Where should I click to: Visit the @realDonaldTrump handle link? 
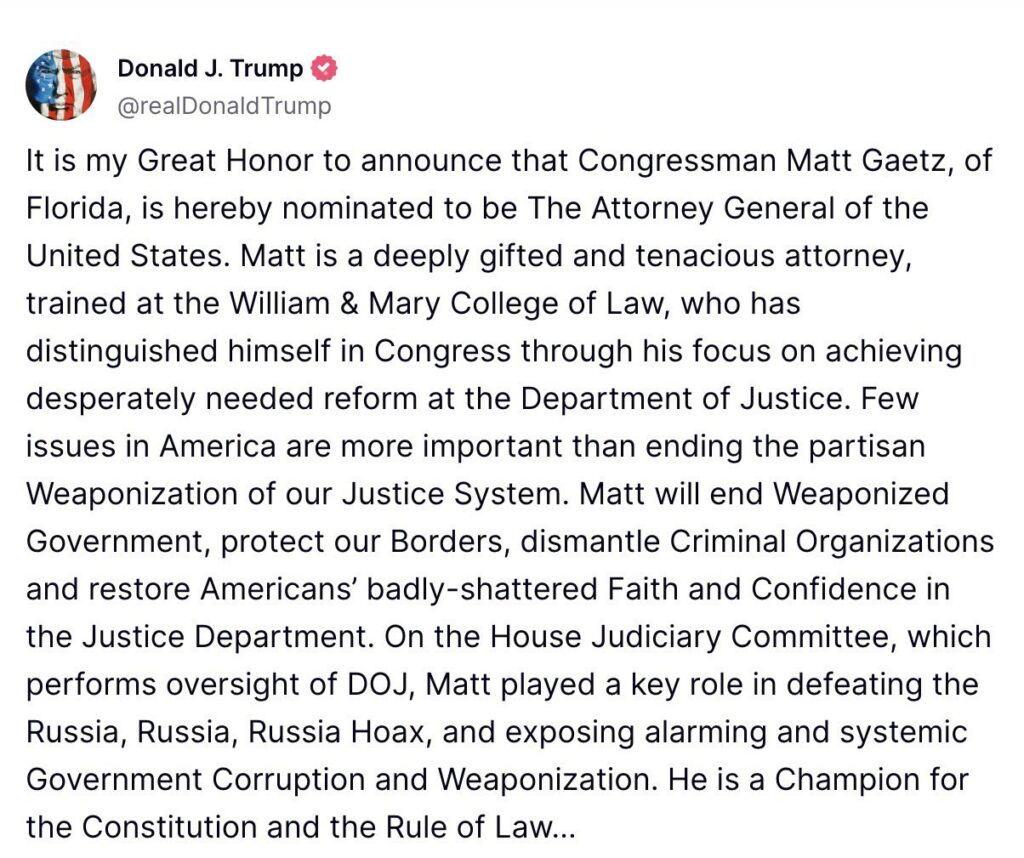[224, 105]
